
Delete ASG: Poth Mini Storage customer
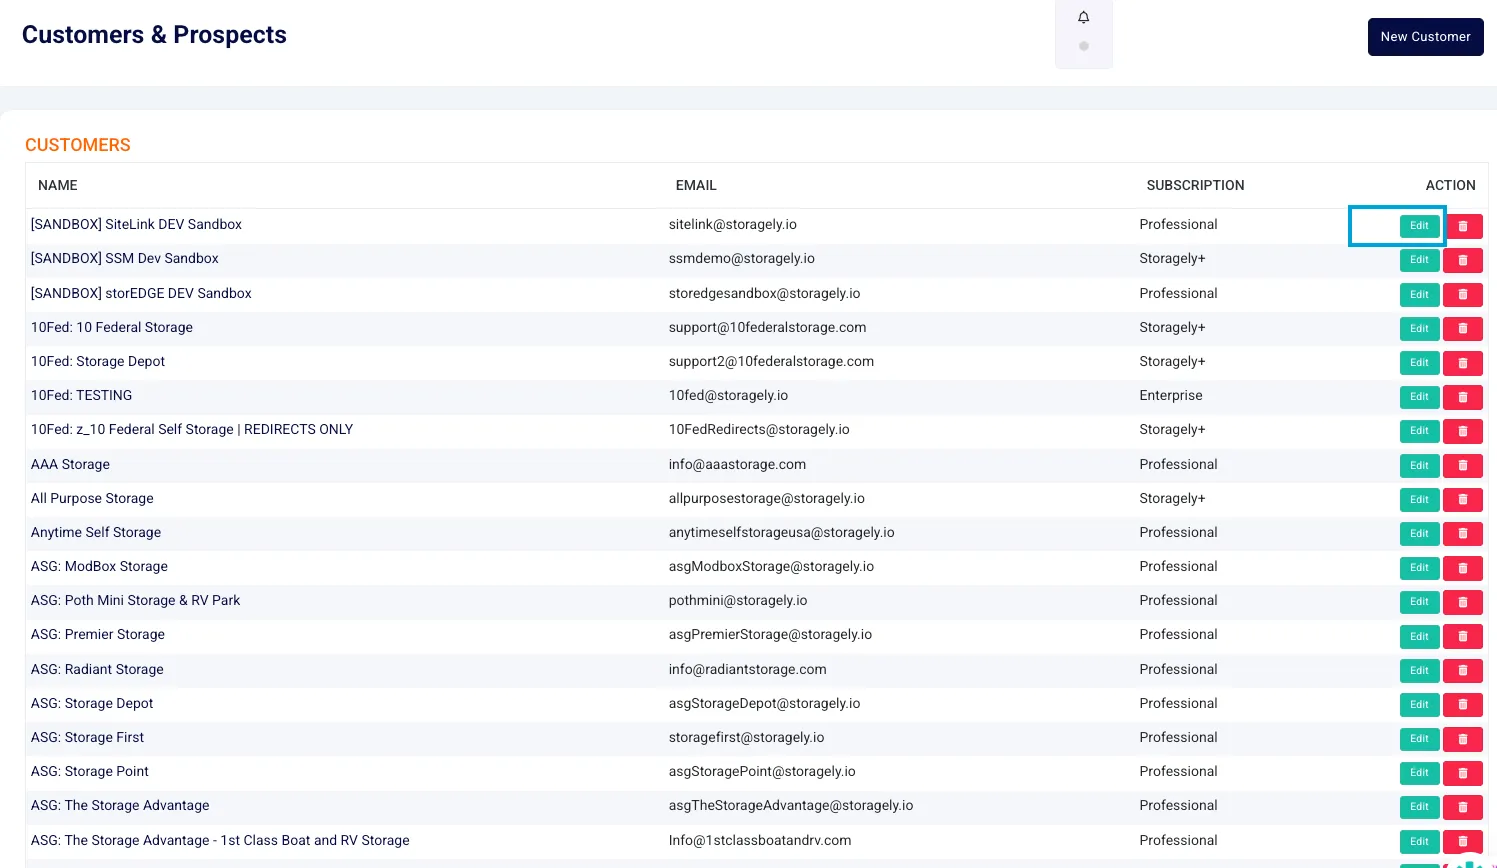point(1463,602)
